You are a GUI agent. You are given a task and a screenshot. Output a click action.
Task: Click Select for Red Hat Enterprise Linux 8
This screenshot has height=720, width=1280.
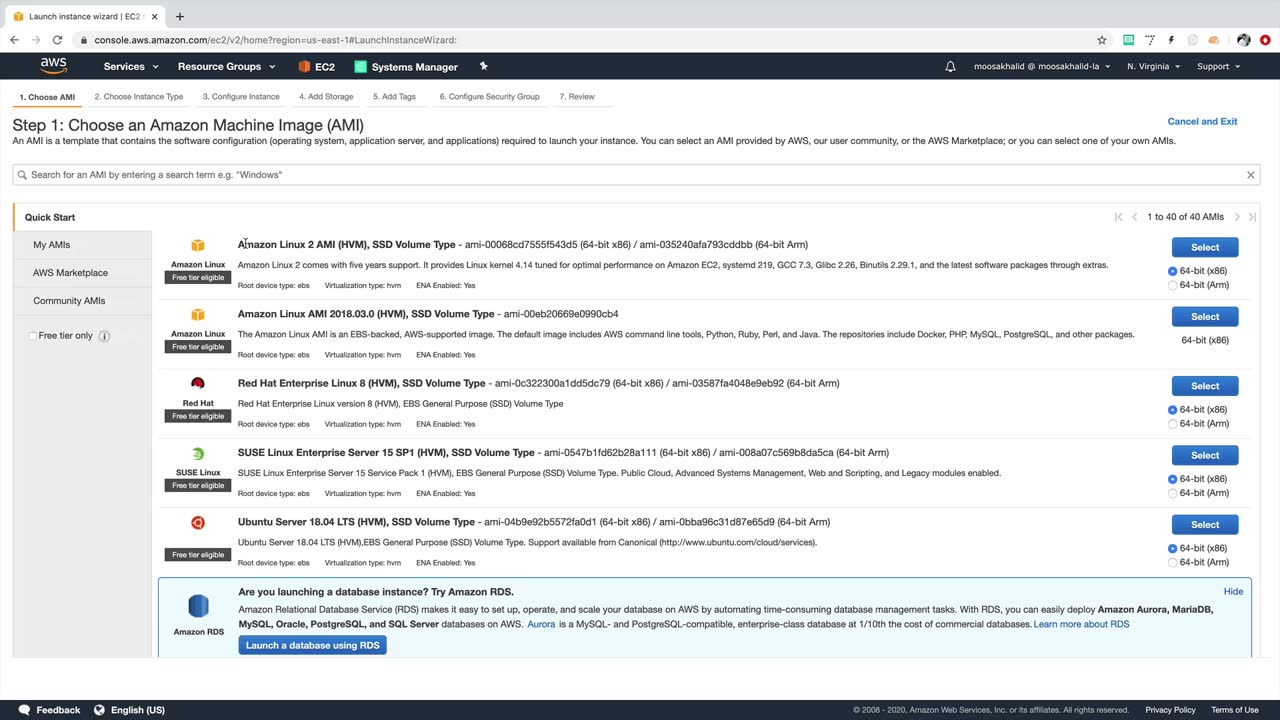point(1205,386)
